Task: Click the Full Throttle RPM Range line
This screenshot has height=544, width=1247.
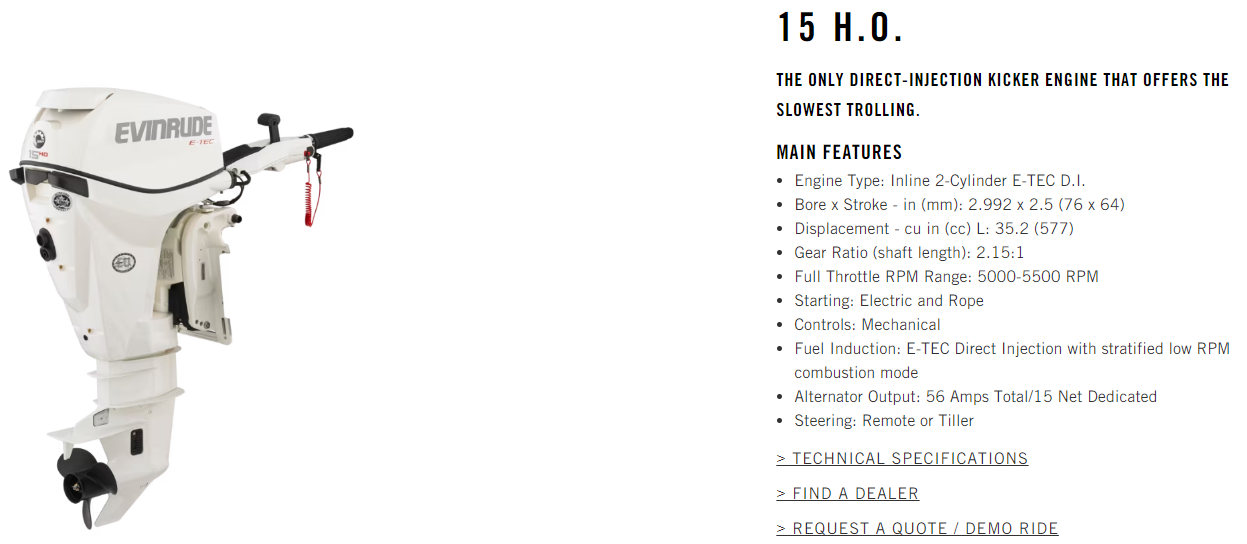Action: click(x=946, y=277)
